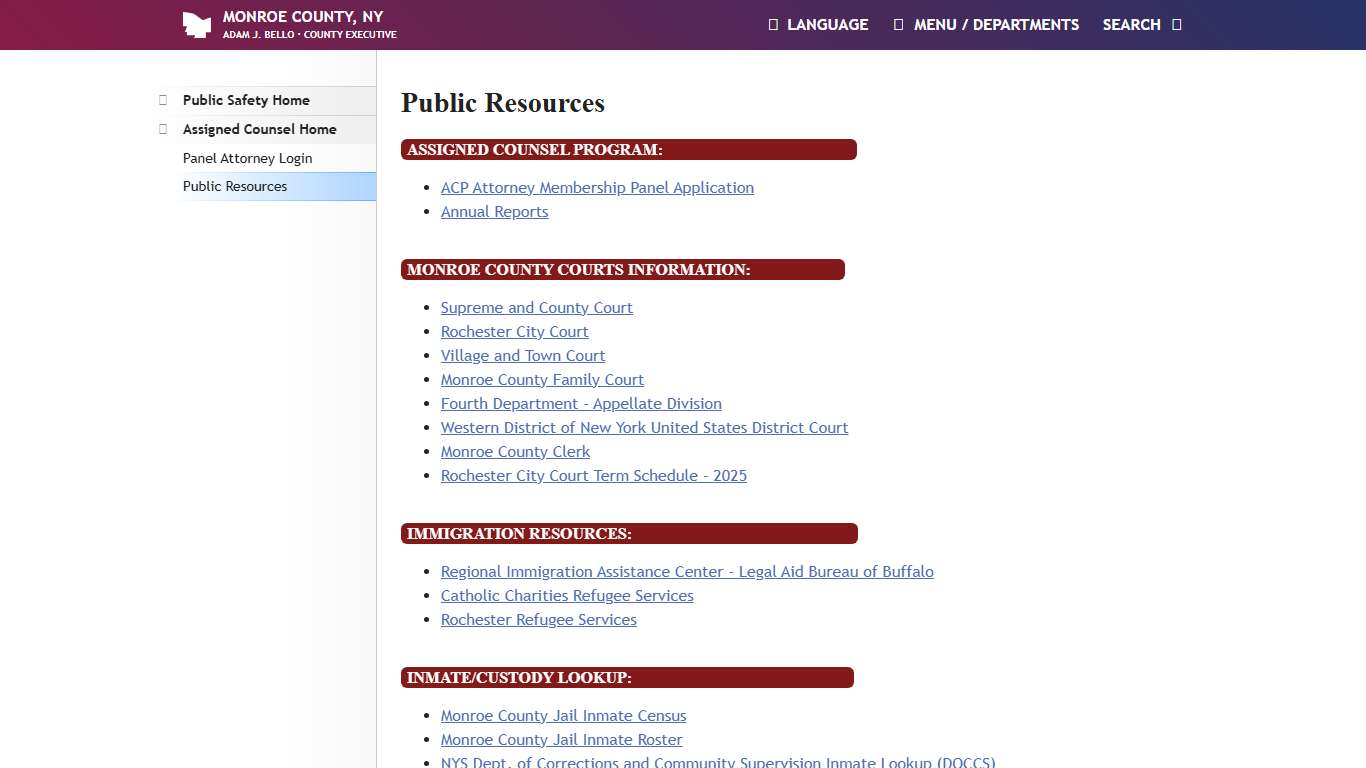Select Assigned Counsel Home in the sidebar
The width and height of the screenshot is (1366, 768).
click(259, 129)
